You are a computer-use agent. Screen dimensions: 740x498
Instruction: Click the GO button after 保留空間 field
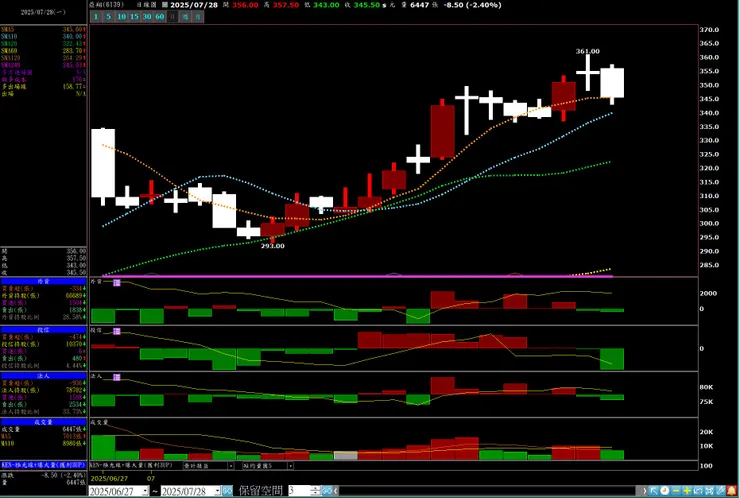point(327,491)
